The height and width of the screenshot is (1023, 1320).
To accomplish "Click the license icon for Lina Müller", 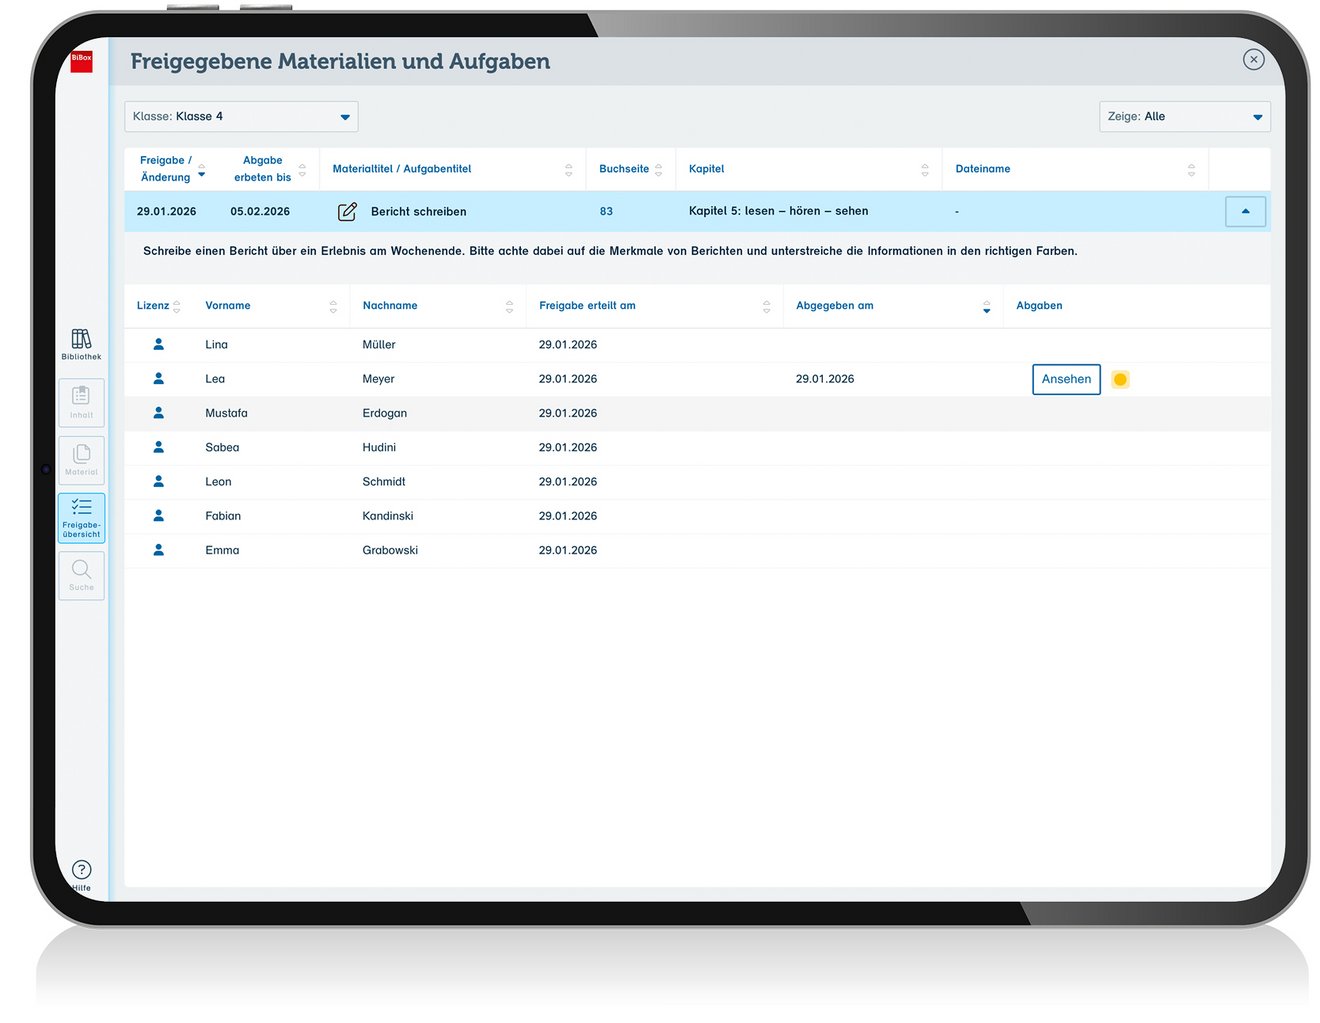I will [x=158, y=344].
